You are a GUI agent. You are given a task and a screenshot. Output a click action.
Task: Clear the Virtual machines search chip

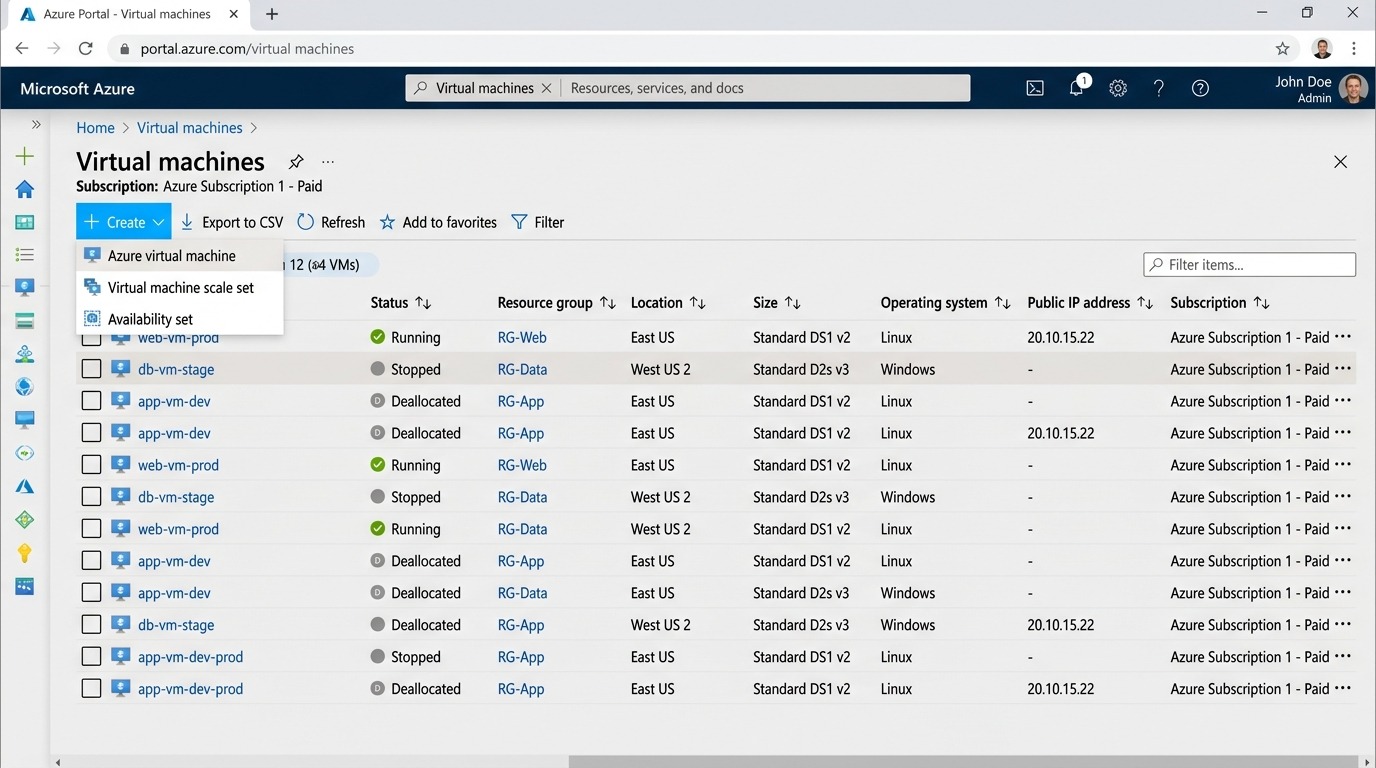point(546,88)
